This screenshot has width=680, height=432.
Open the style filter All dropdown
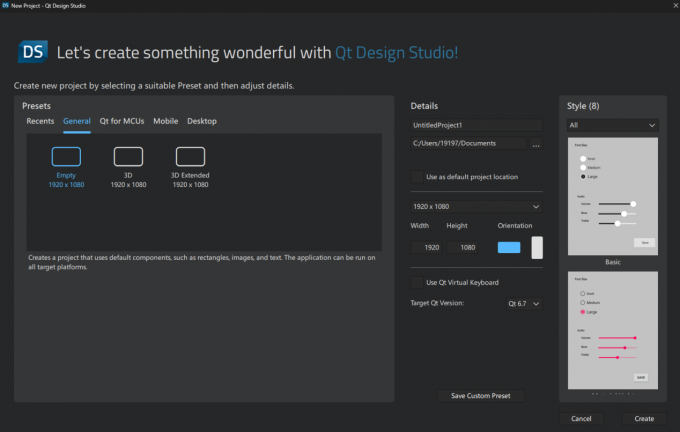612,125
